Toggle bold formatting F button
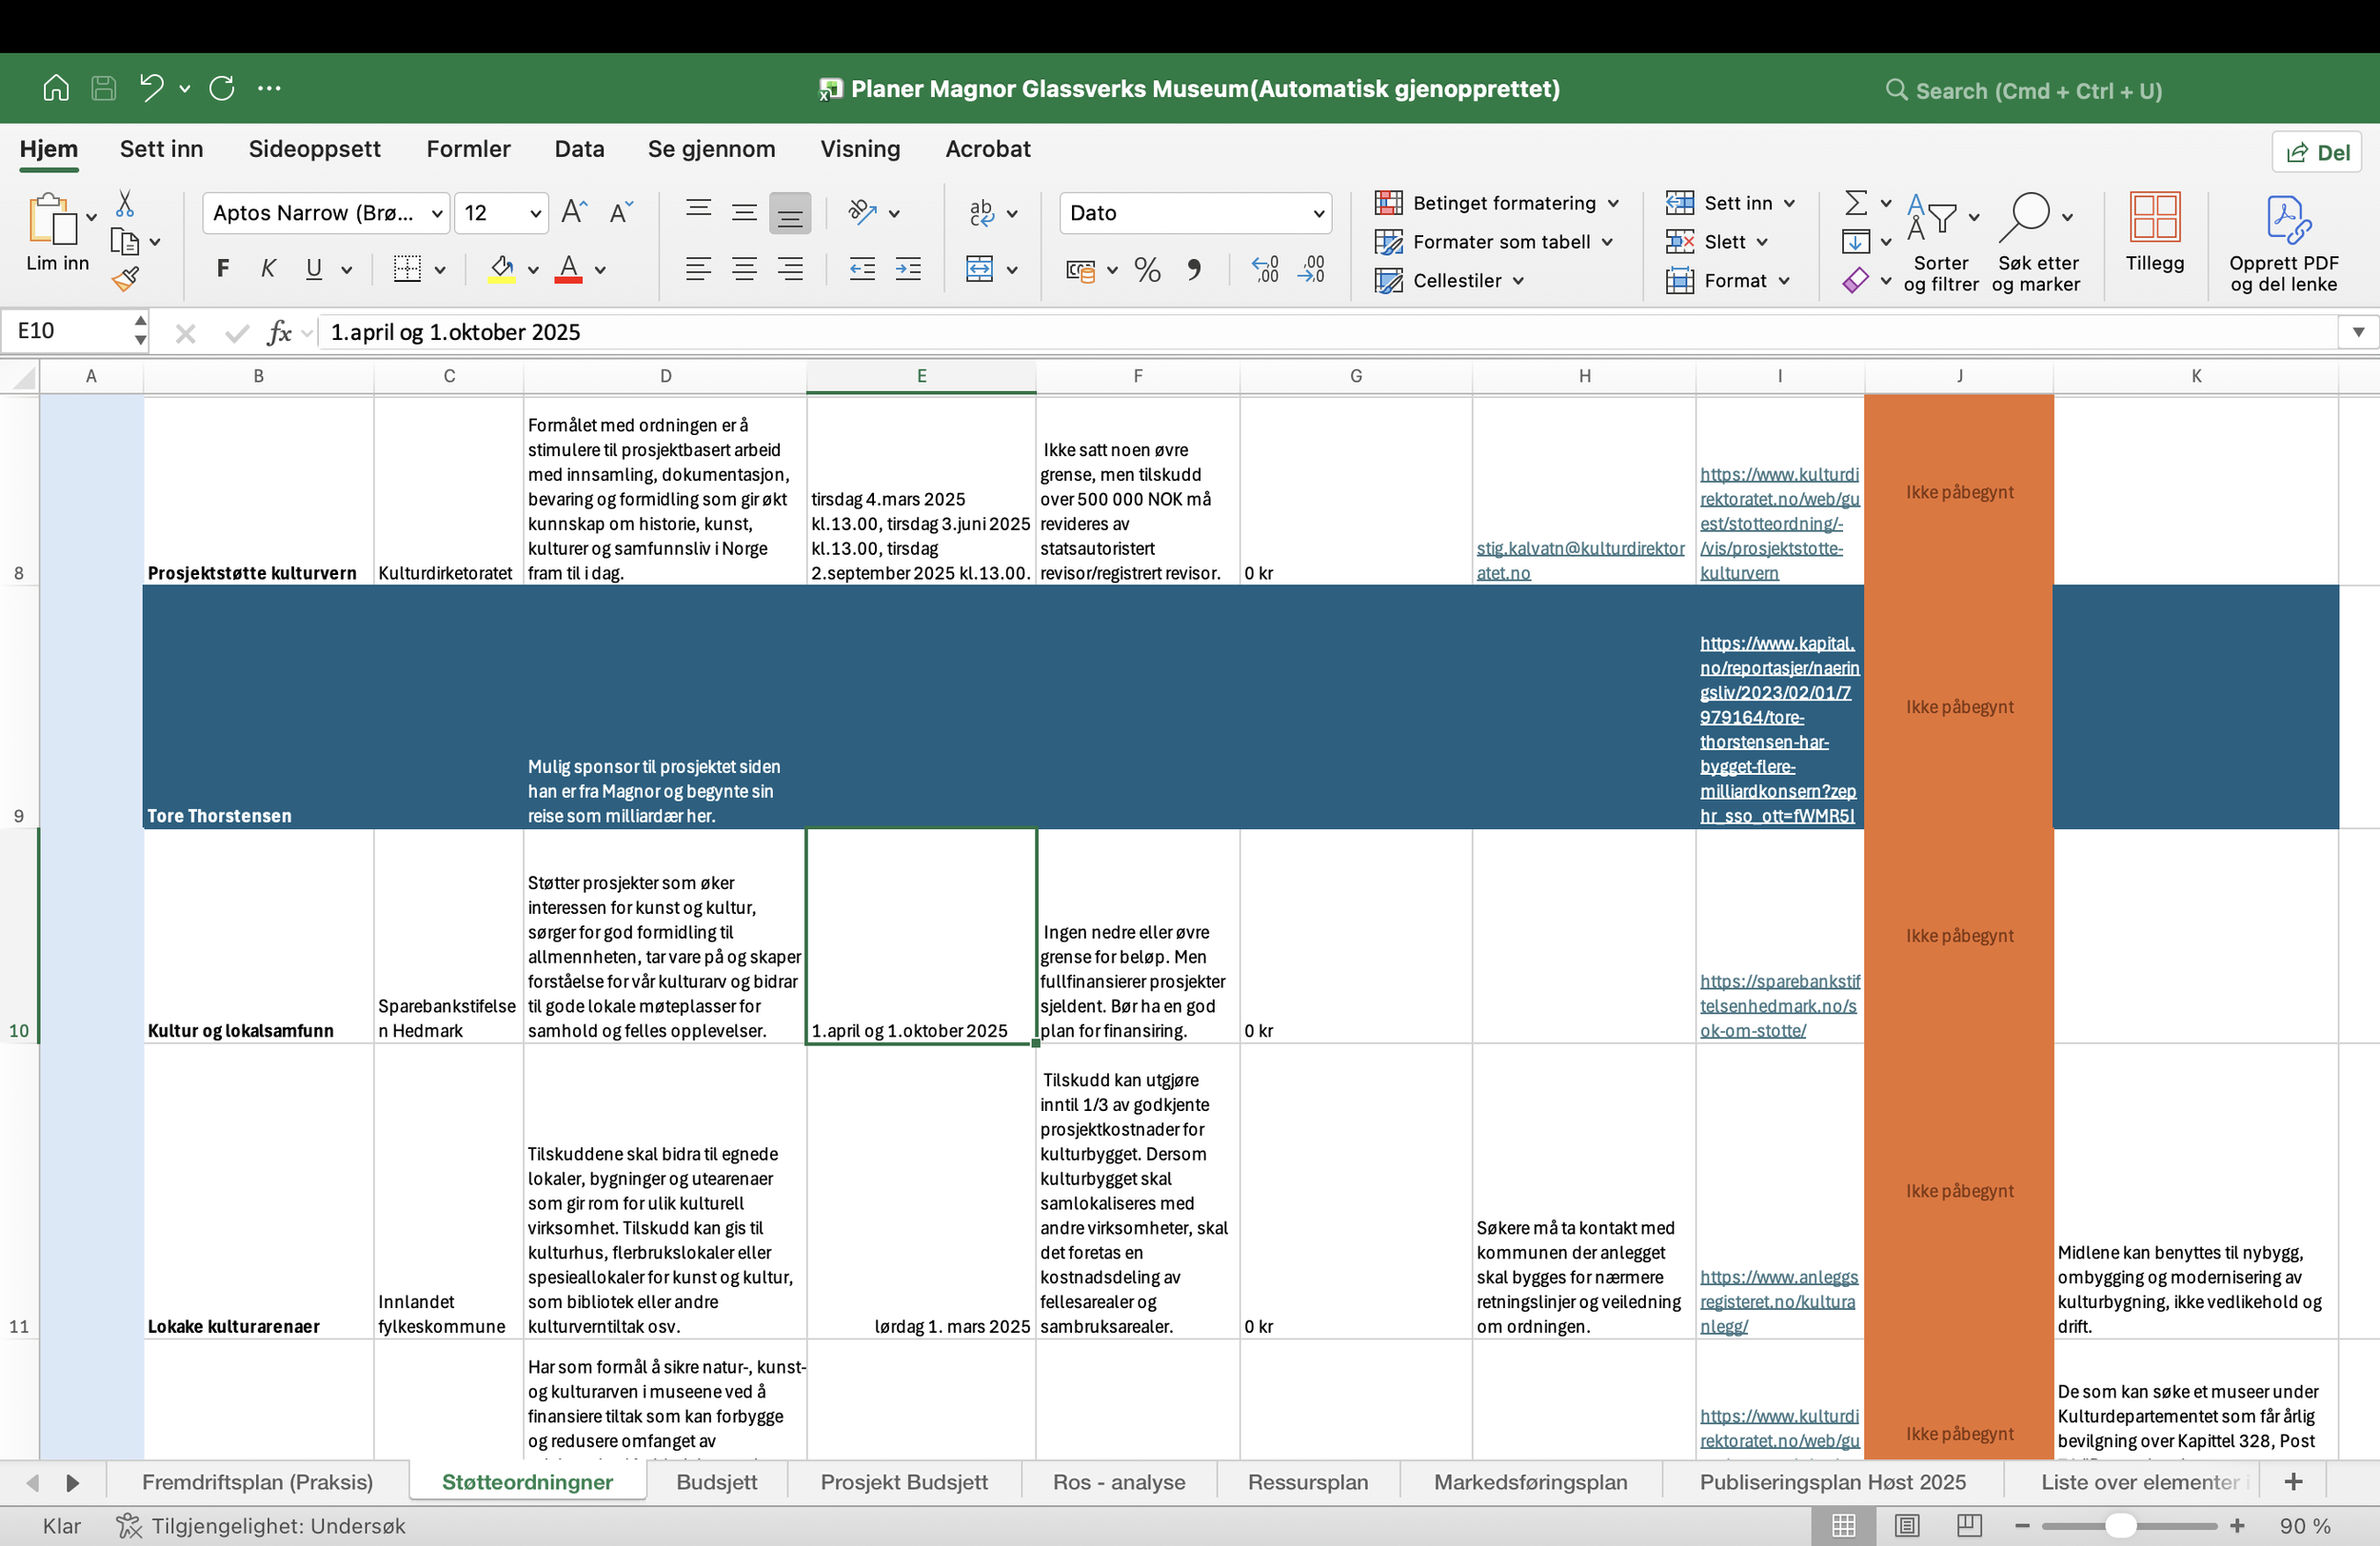2380x1546 pixels. click(x=223, y=269)
